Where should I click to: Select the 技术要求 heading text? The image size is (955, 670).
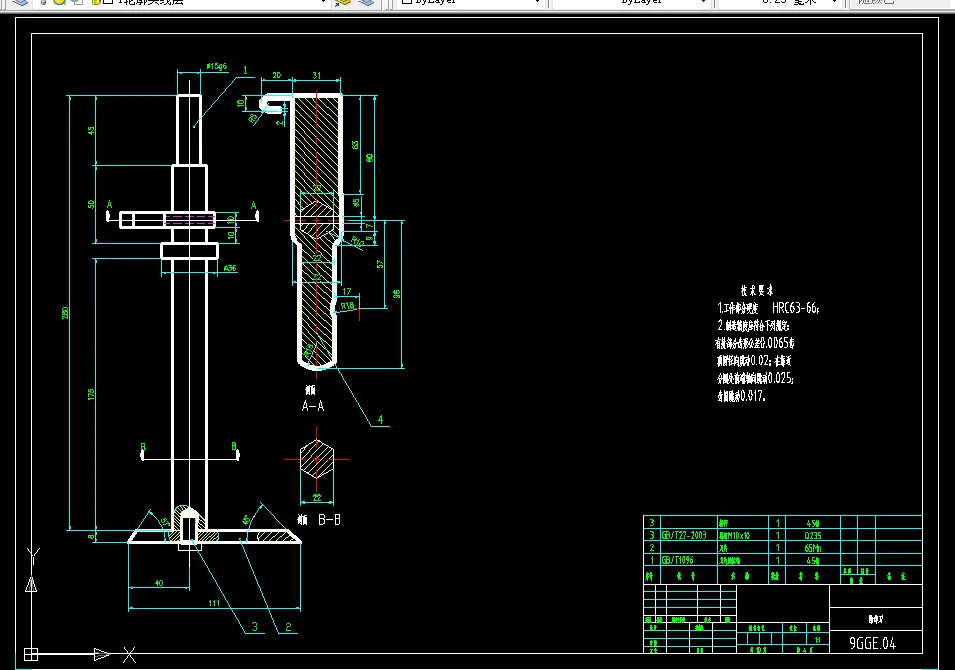[757, 291]
